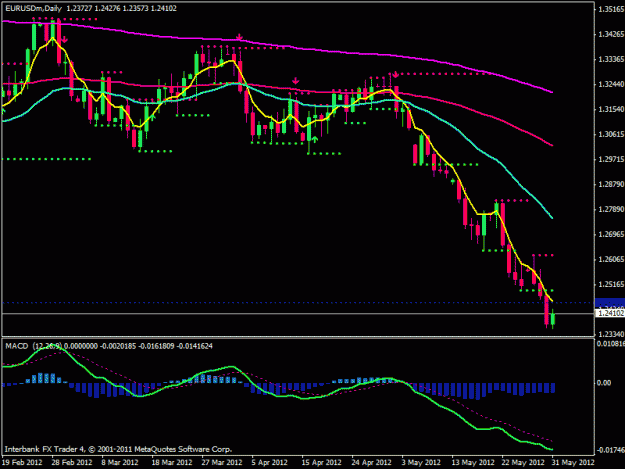Select the 1.27890 price axis label
The height and width of the screenshot is (469, 625).
pos(611,209)
